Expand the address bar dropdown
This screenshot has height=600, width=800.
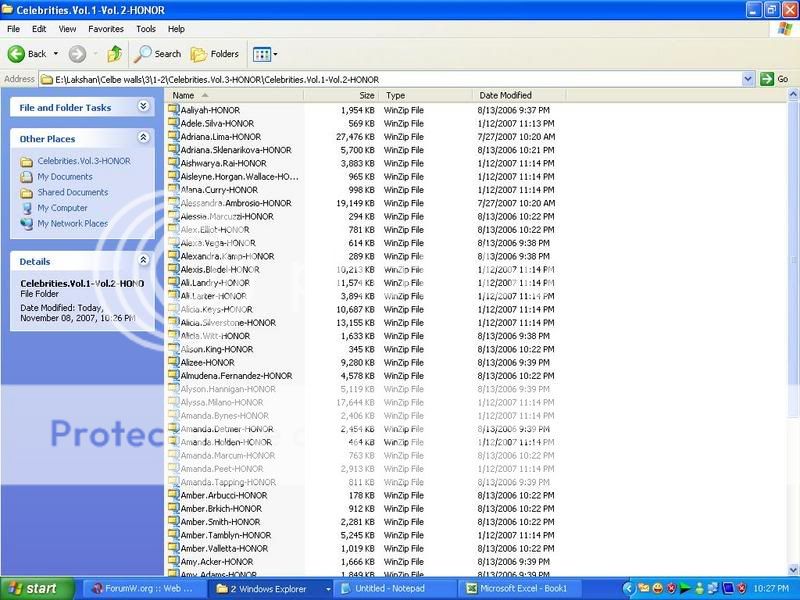(x=747, y=79)
